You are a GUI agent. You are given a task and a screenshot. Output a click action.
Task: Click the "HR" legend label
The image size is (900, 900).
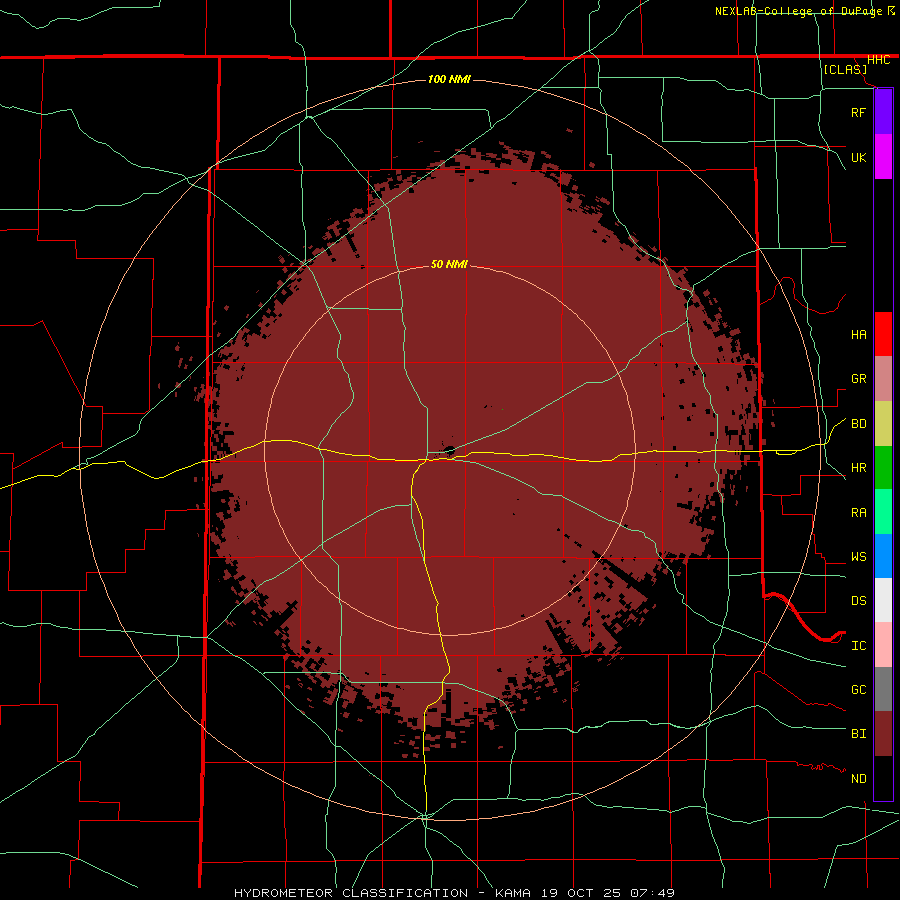coord(858,468)
